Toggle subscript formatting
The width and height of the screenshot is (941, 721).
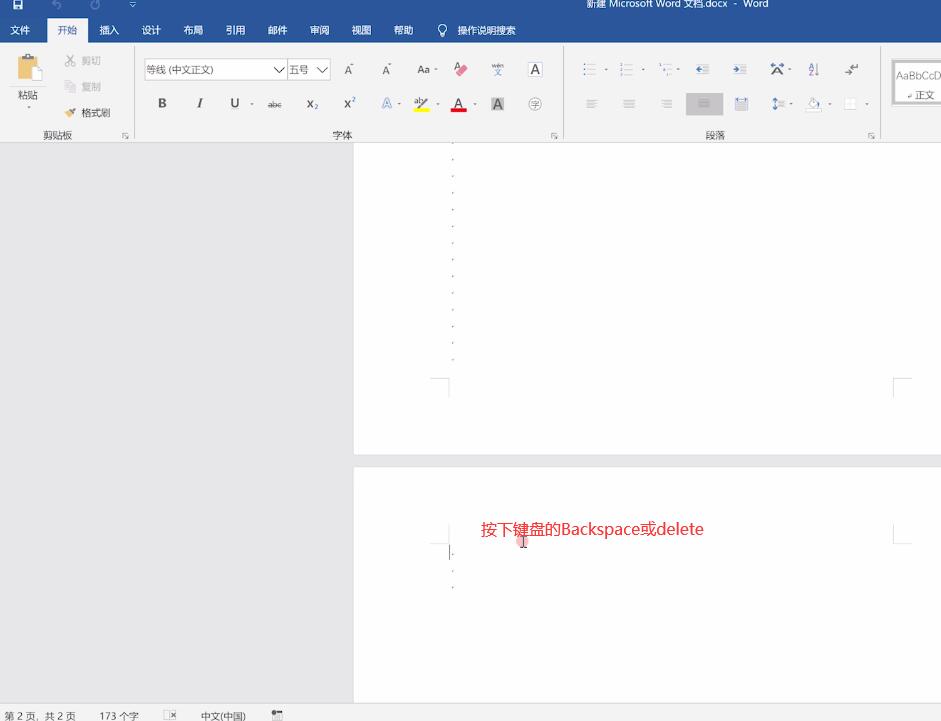click(x=312, y=104)
